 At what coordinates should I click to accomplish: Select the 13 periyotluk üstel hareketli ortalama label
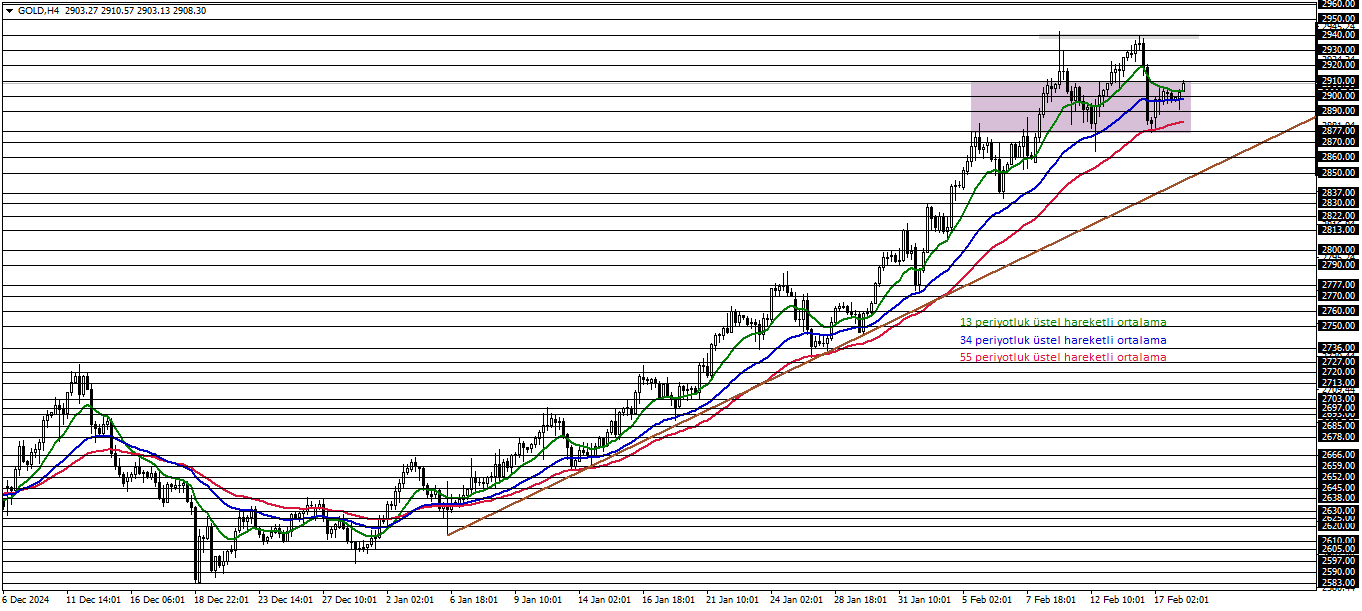[1063, 322]
